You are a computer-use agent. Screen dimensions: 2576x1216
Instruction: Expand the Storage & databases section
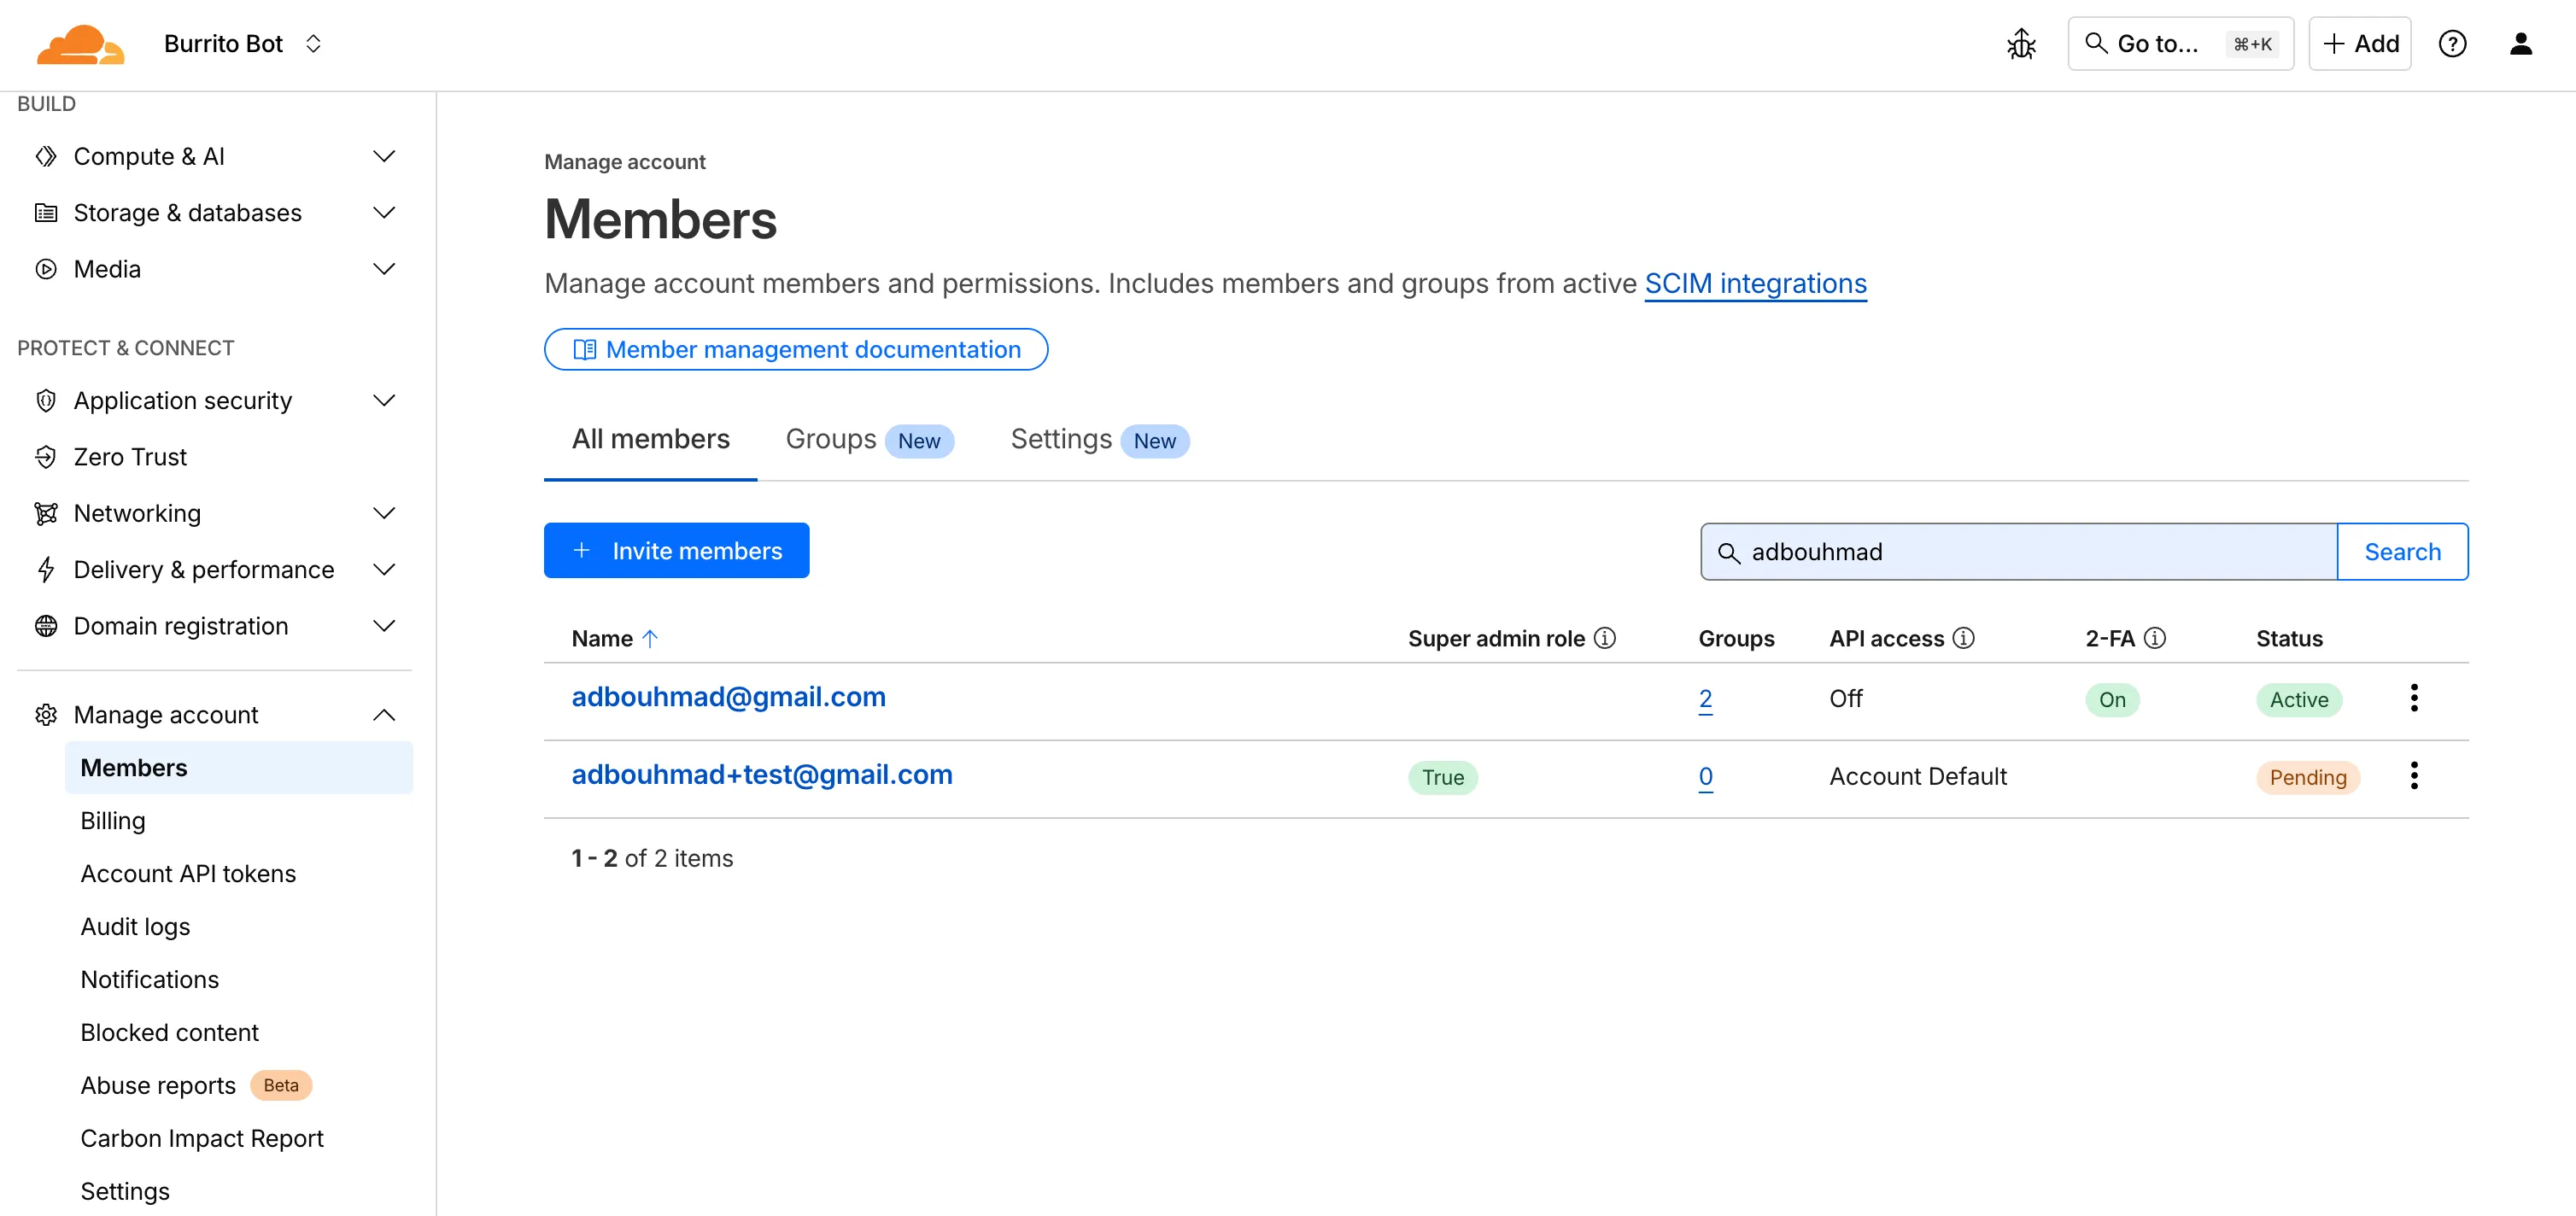point(385,212)
